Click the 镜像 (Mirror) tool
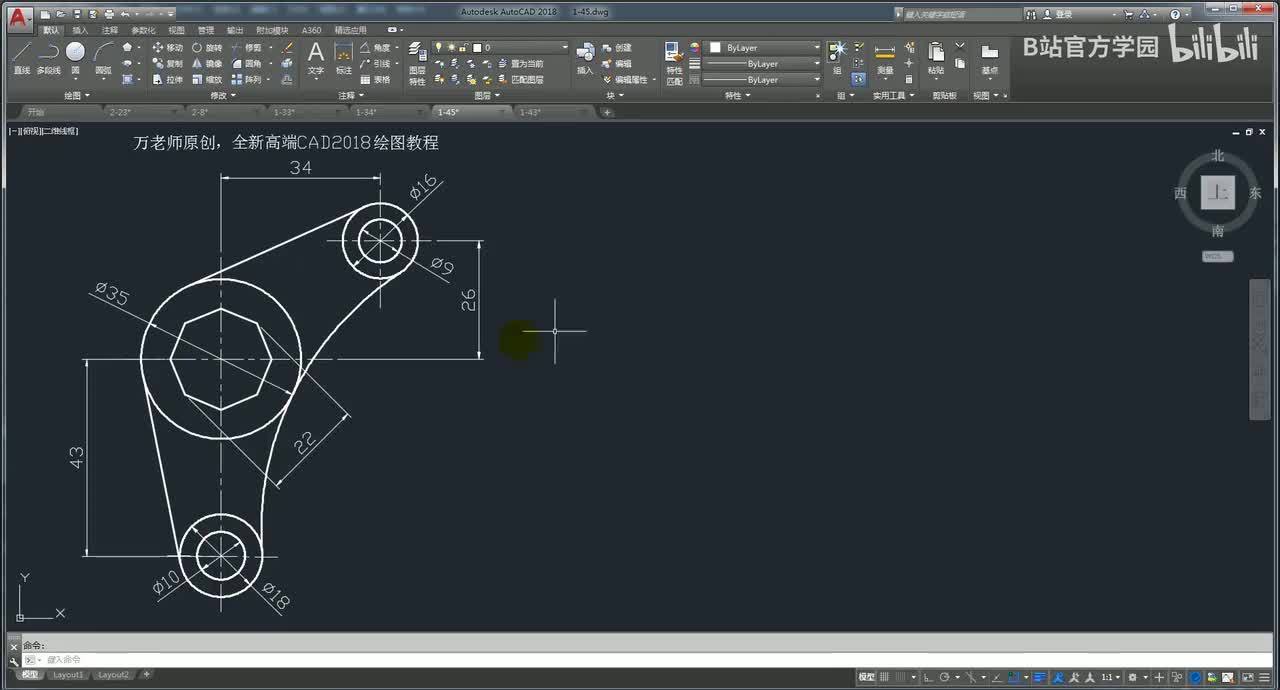This screenshot has height=690, width=1280. pos(207,63)
